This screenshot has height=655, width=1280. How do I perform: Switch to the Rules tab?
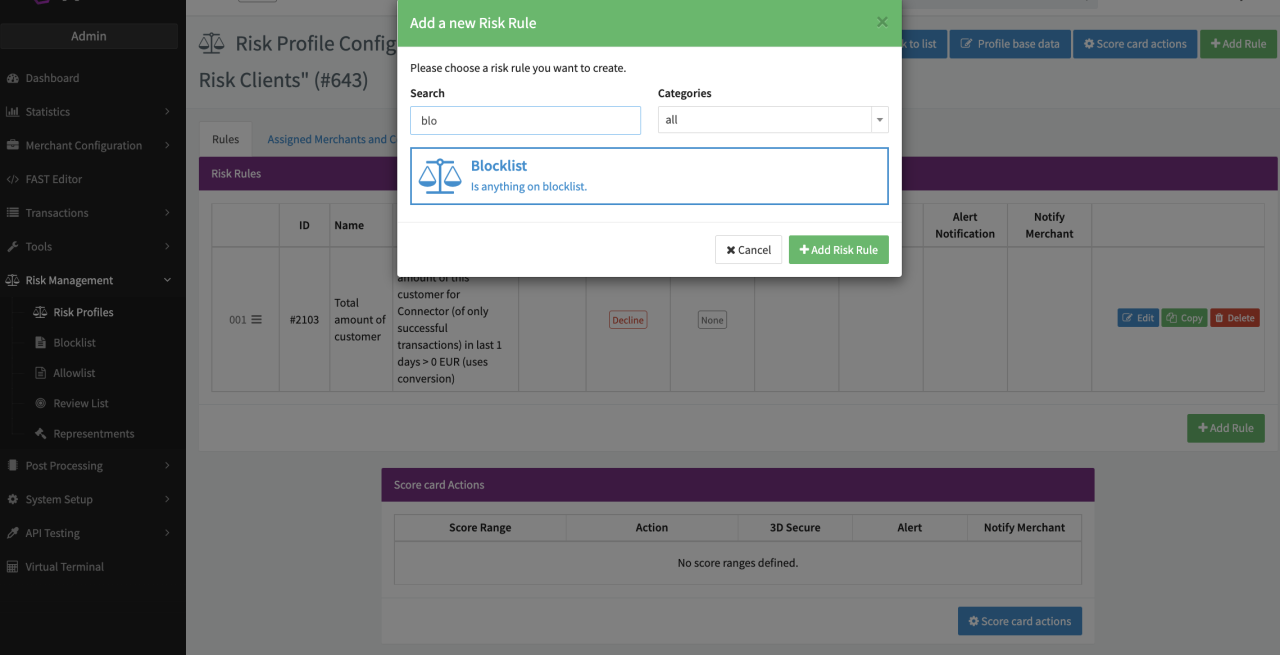tap(225, 140)
